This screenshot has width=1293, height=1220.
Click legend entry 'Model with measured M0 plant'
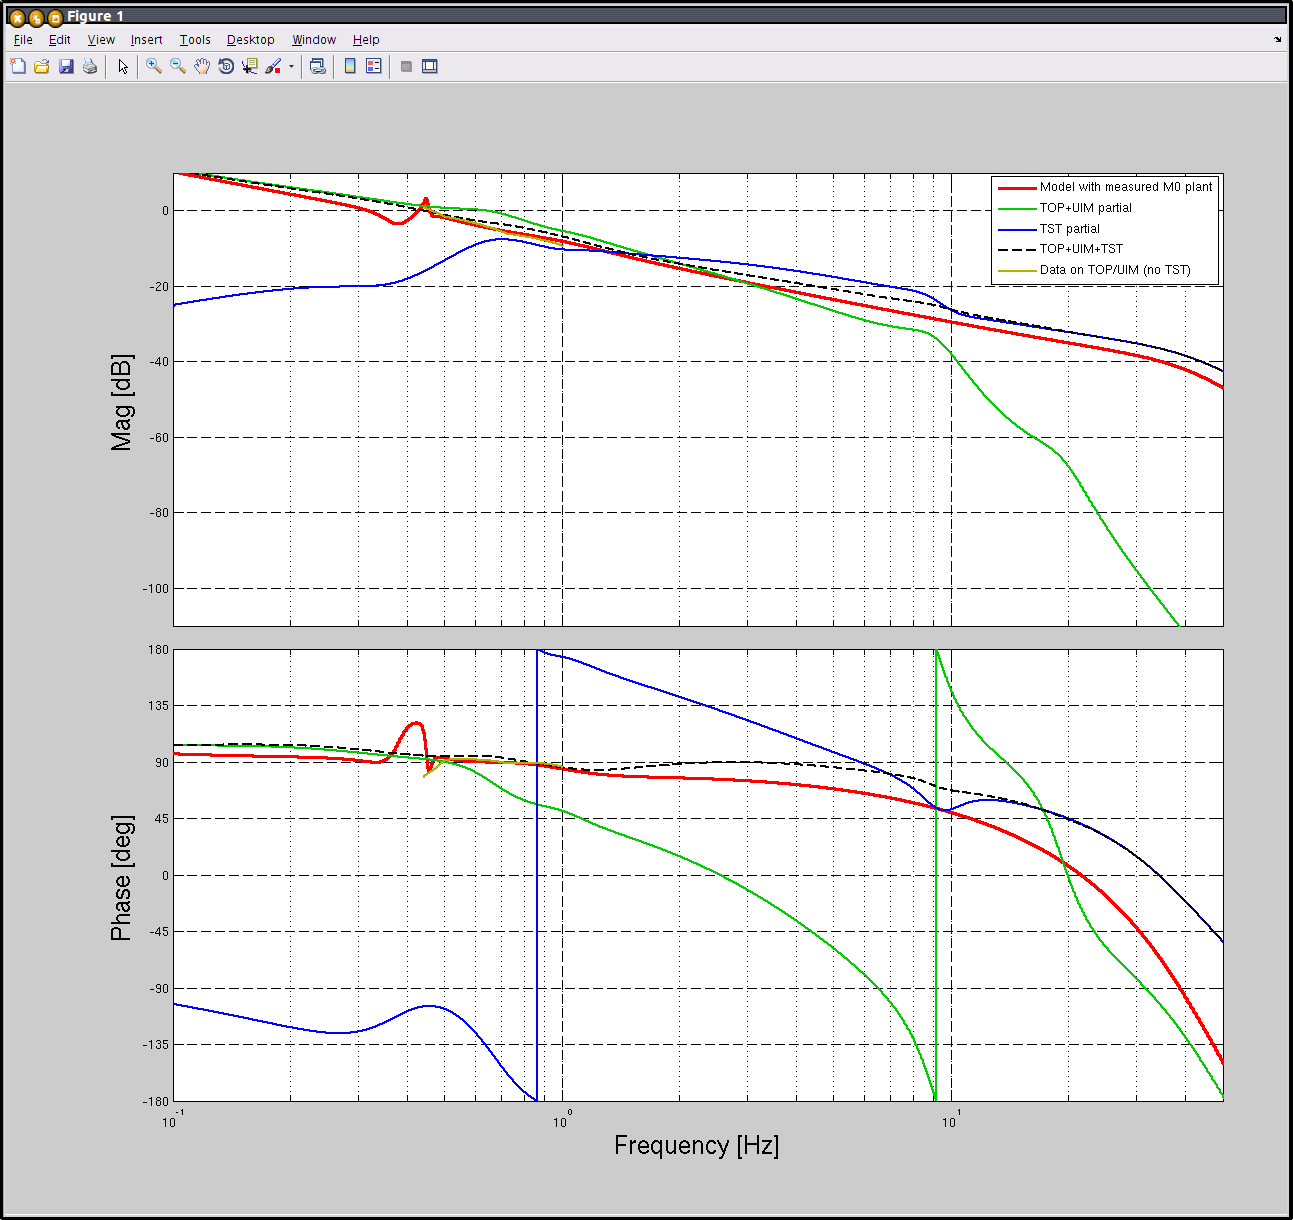click(x=1126, y=187)
